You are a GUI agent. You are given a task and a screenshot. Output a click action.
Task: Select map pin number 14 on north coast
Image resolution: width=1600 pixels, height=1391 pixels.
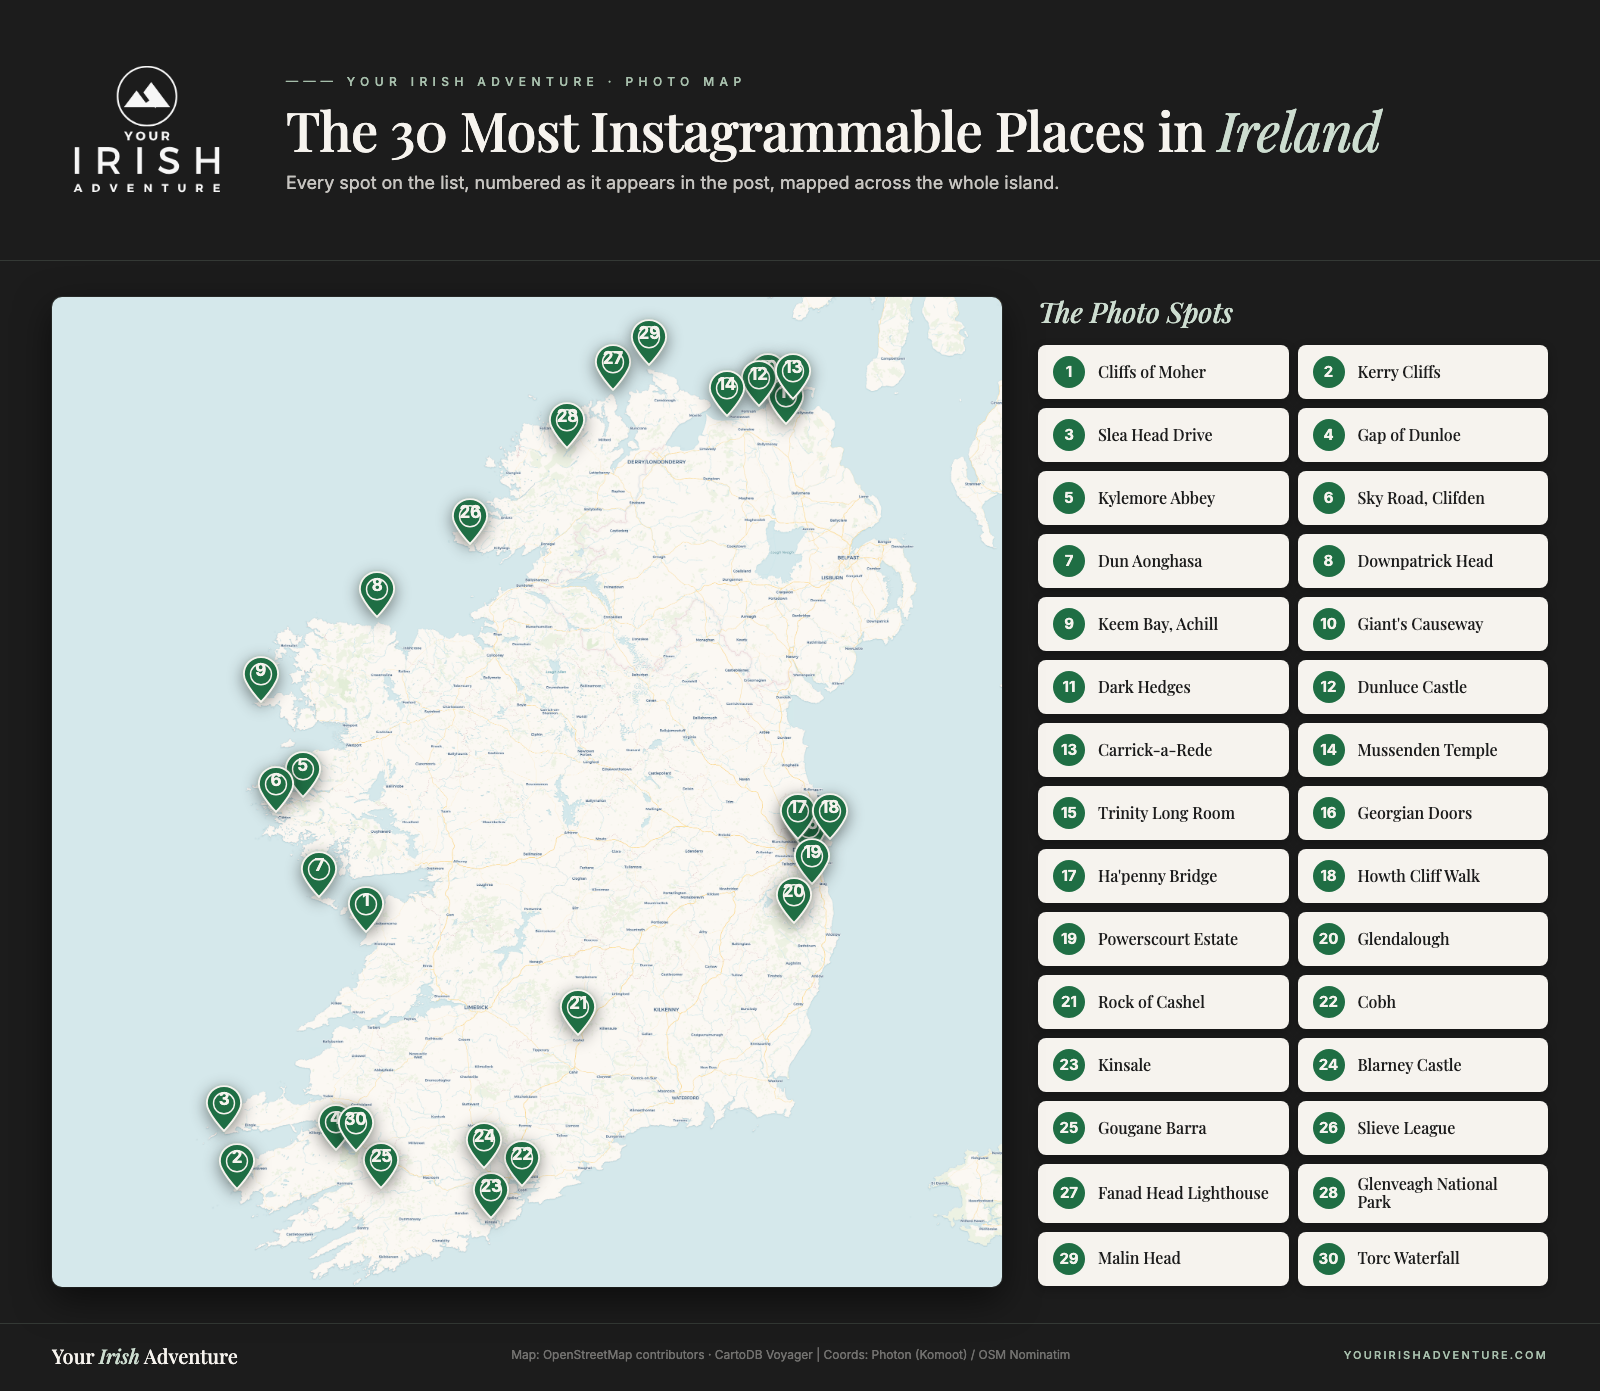tap(727, 391)
